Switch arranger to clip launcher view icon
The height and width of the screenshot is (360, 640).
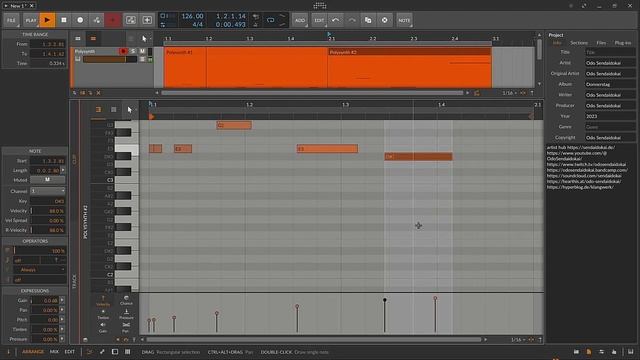(78, 38)
